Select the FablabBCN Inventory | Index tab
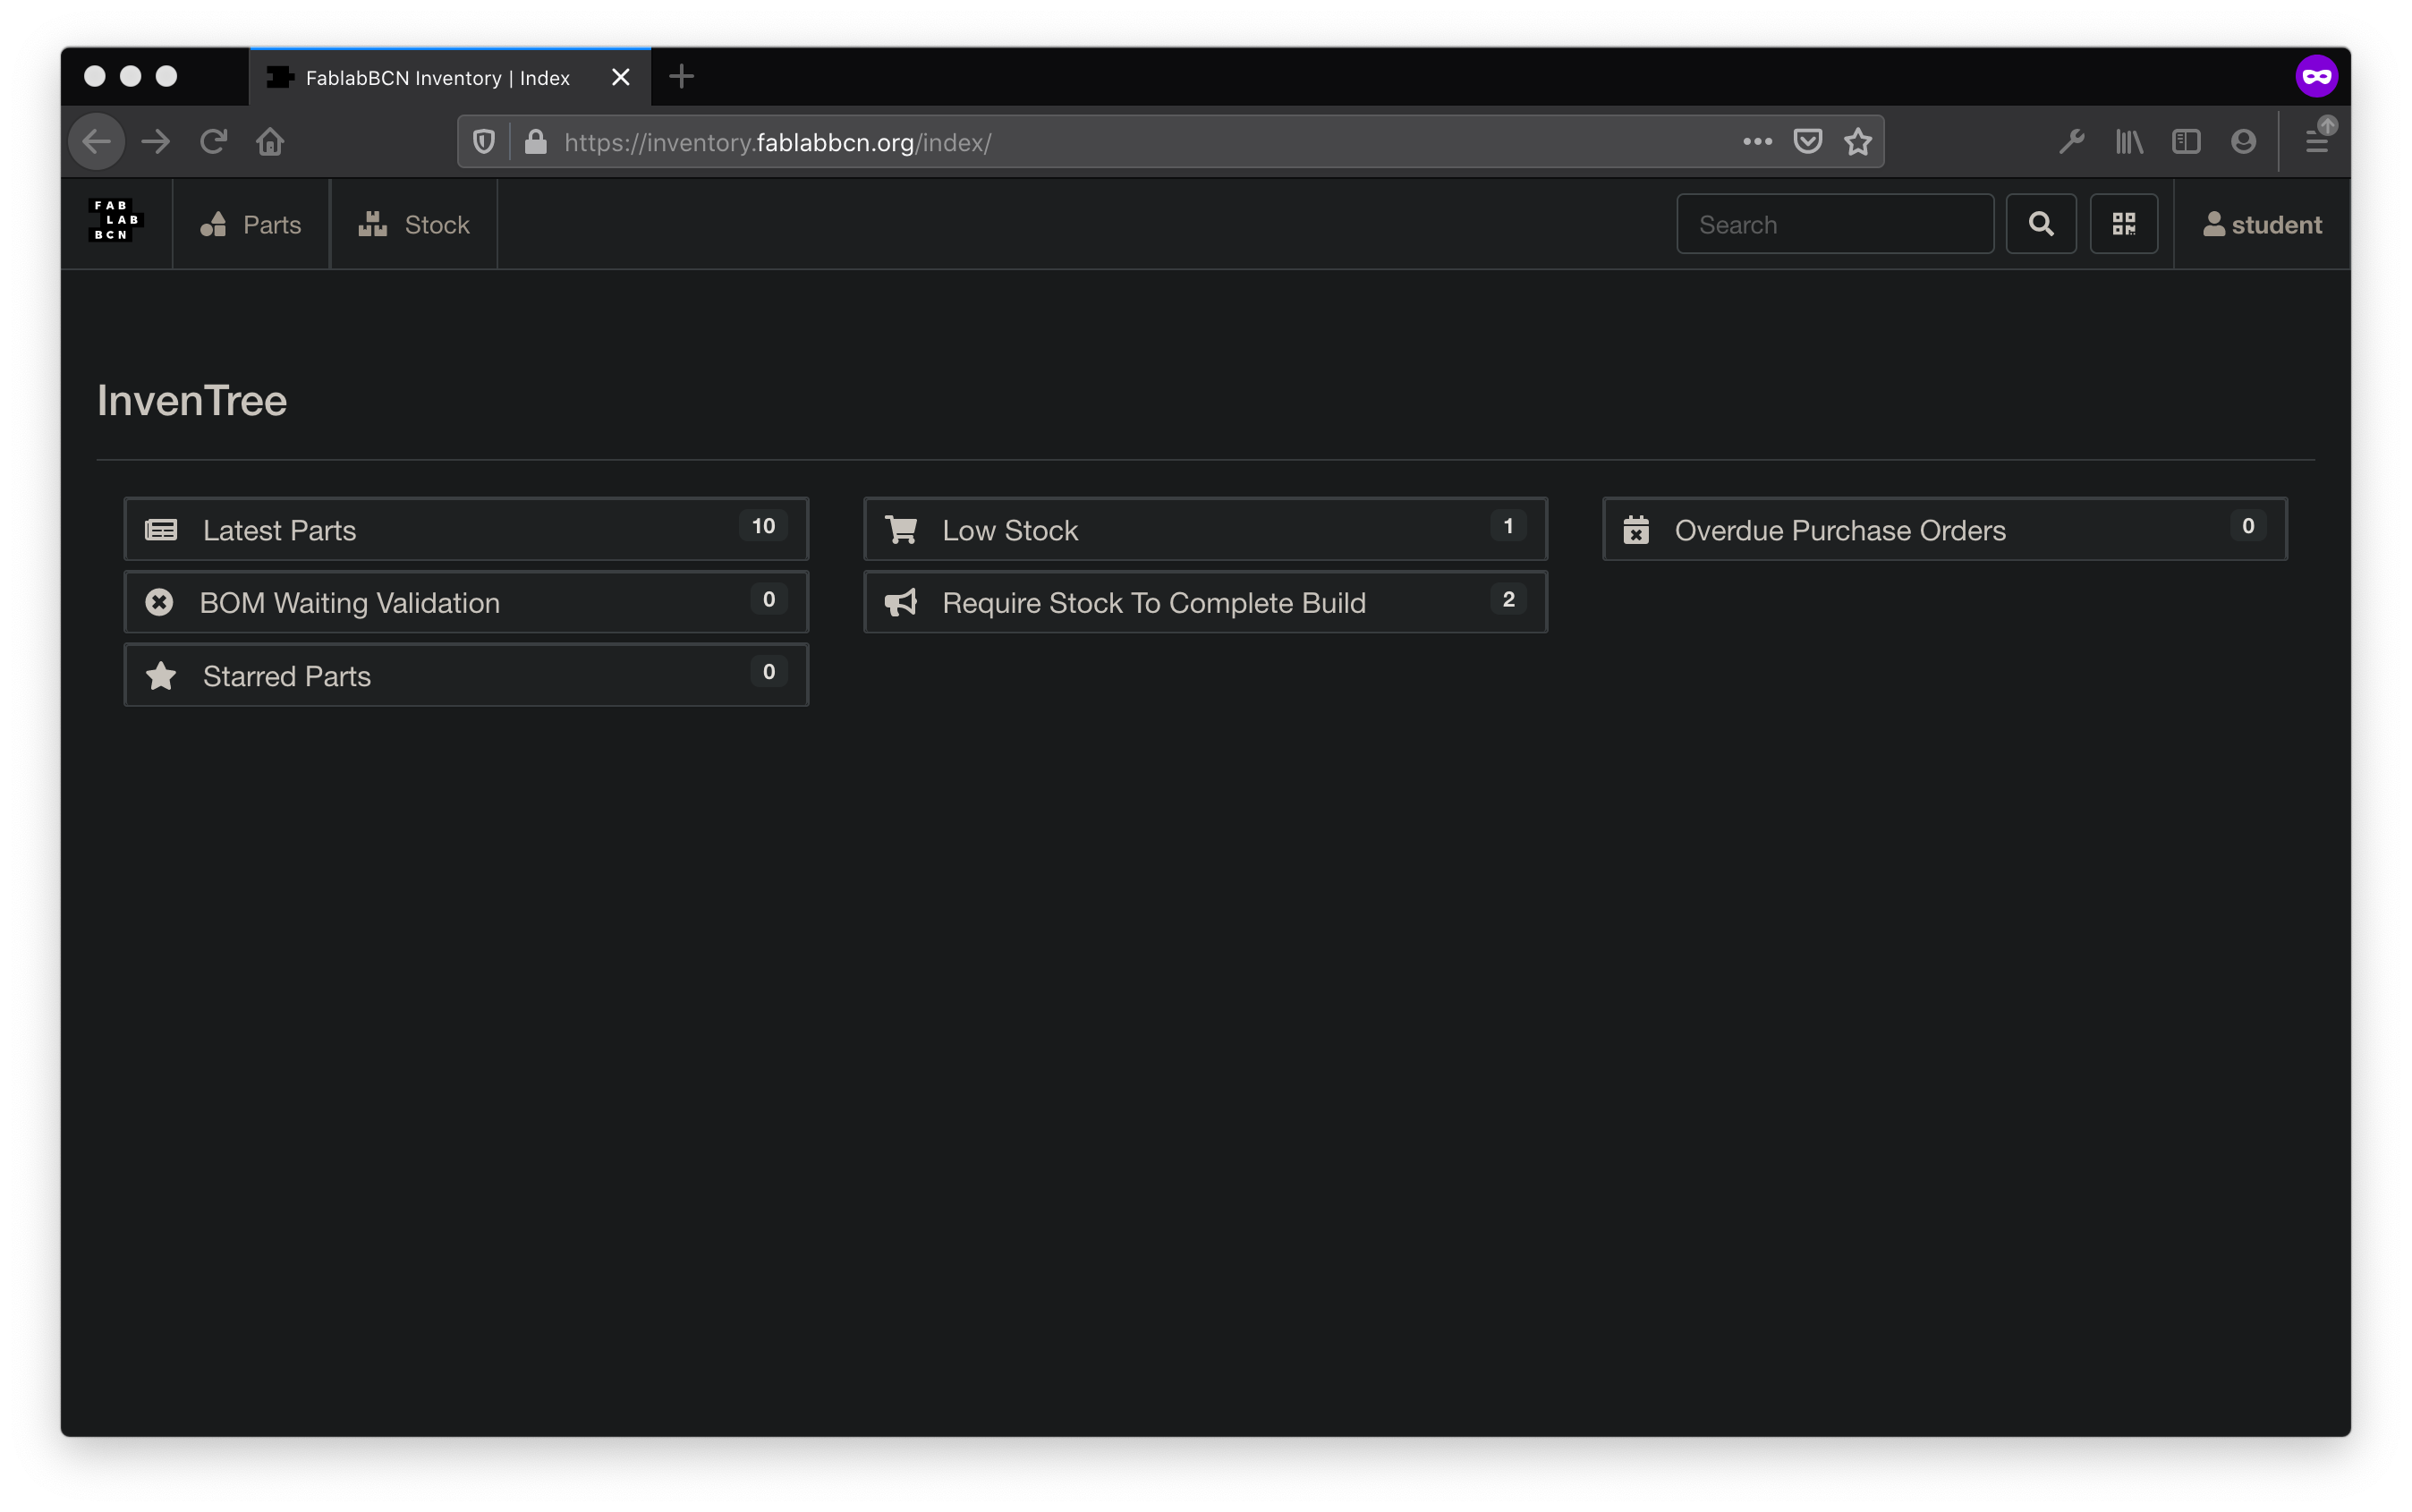The image size is (2412, 1512). point(450,77)
